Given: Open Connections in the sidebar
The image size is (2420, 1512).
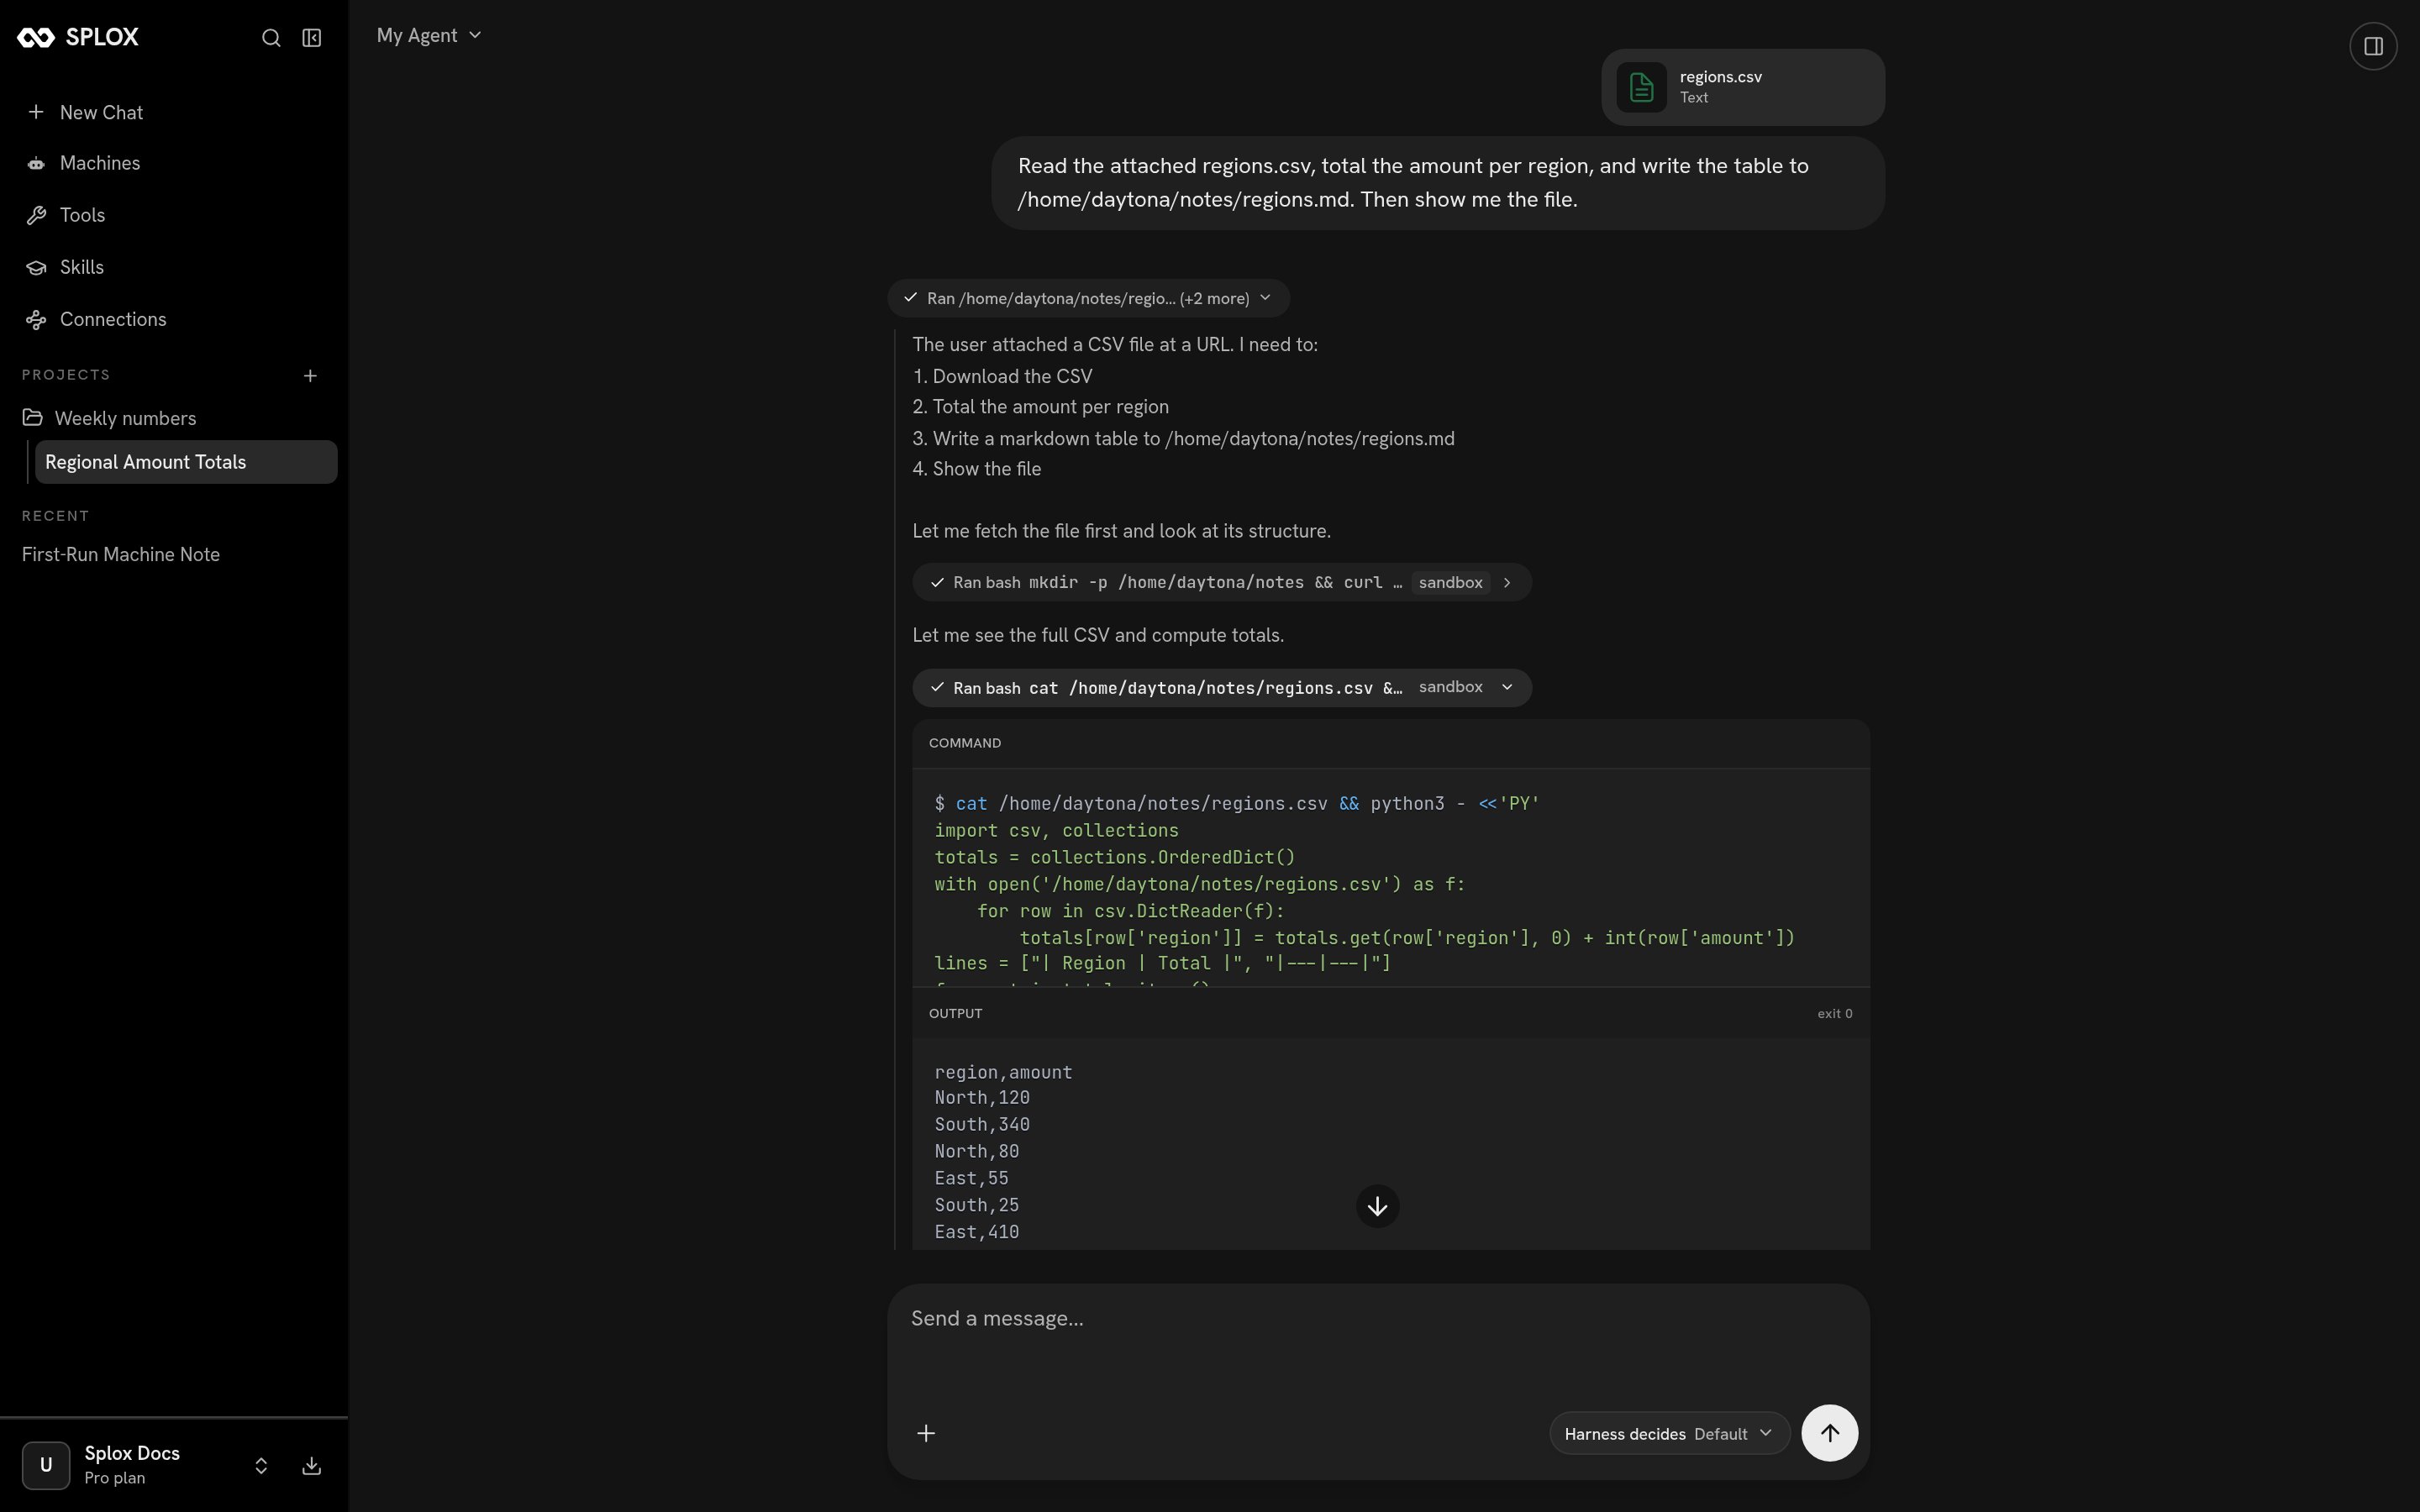Looking at the screenshot, I should pos(174,319).
